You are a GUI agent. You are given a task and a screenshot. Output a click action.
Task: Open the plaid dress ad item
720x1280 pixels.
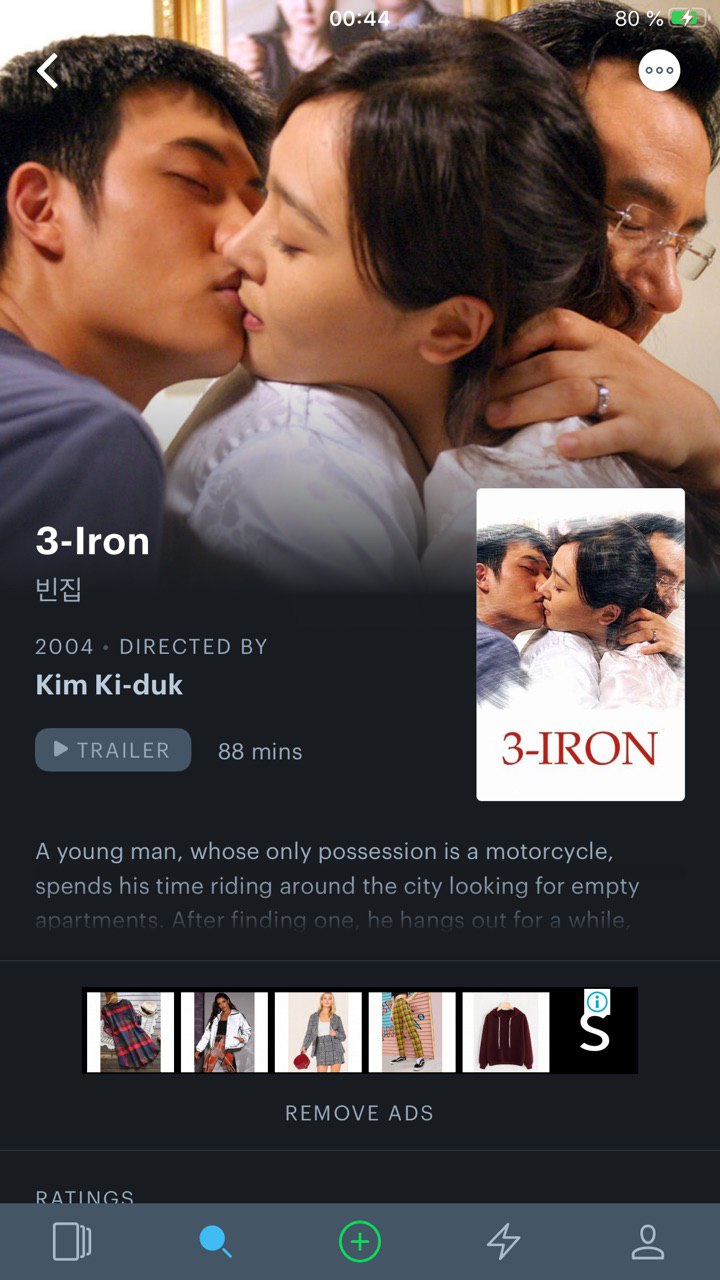pos(130,1031)
